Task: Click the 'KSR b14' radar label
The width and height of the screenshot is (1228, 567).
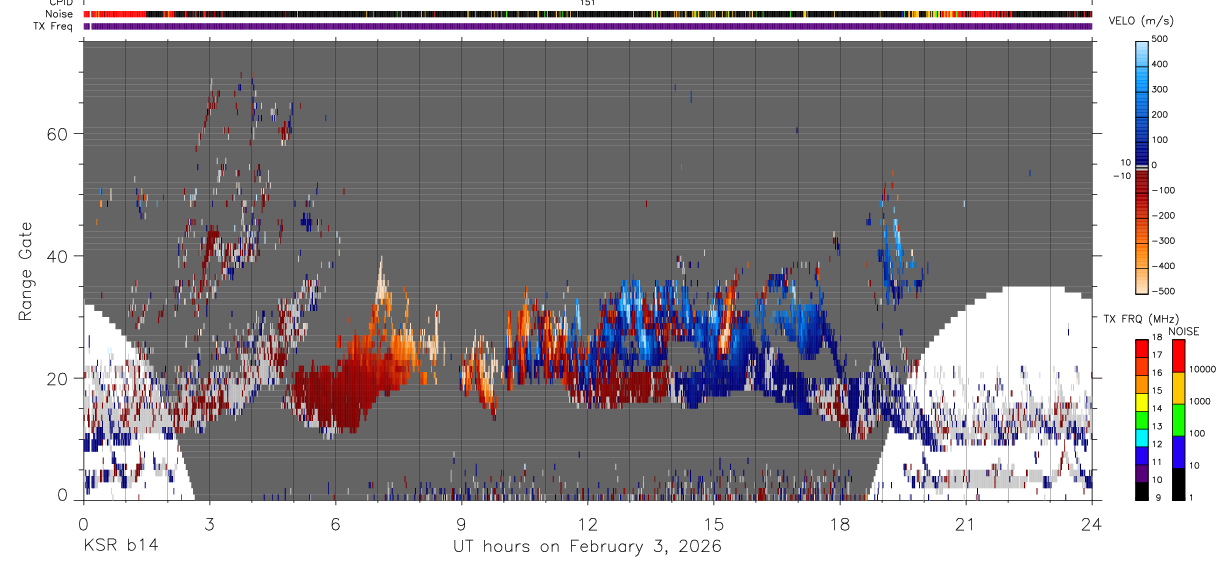Action: pos(120,547)
